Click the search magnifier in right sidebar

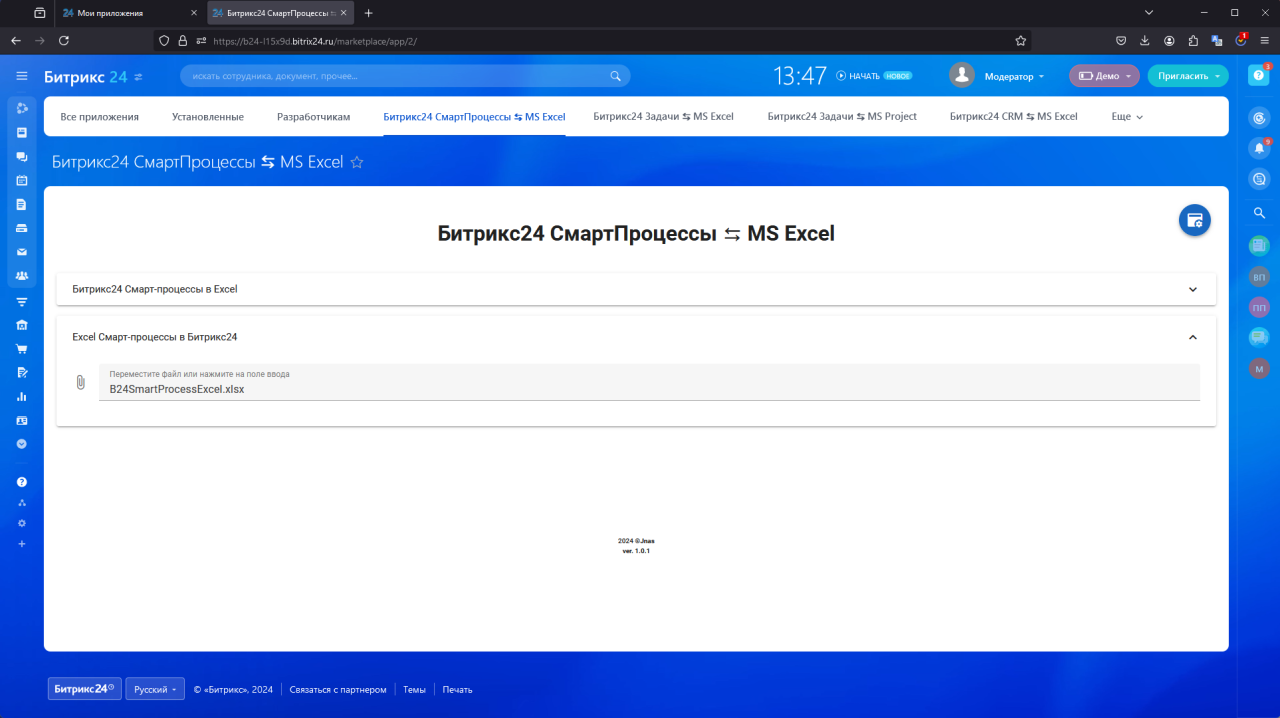pyautogui.click(x=1259, y=213)
